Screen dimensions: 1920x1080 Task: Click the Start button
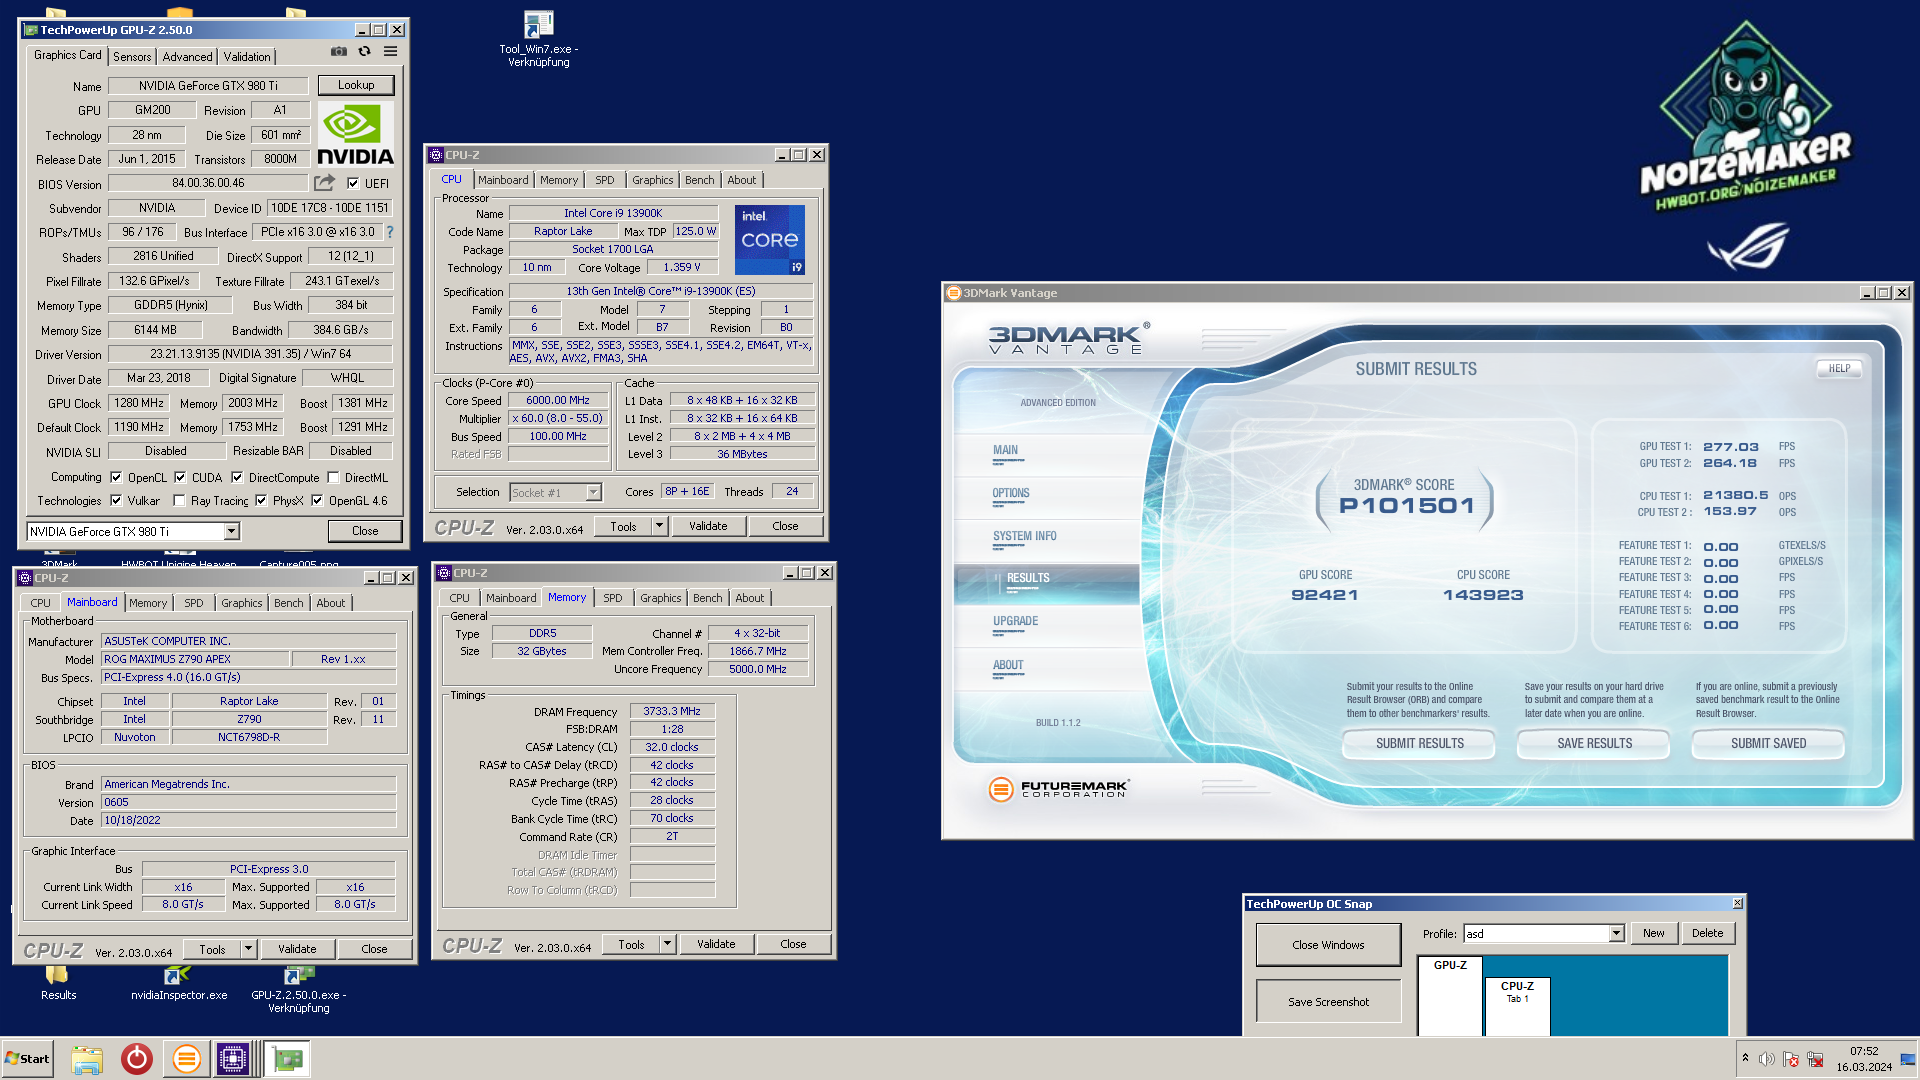tap(28, 1059)
